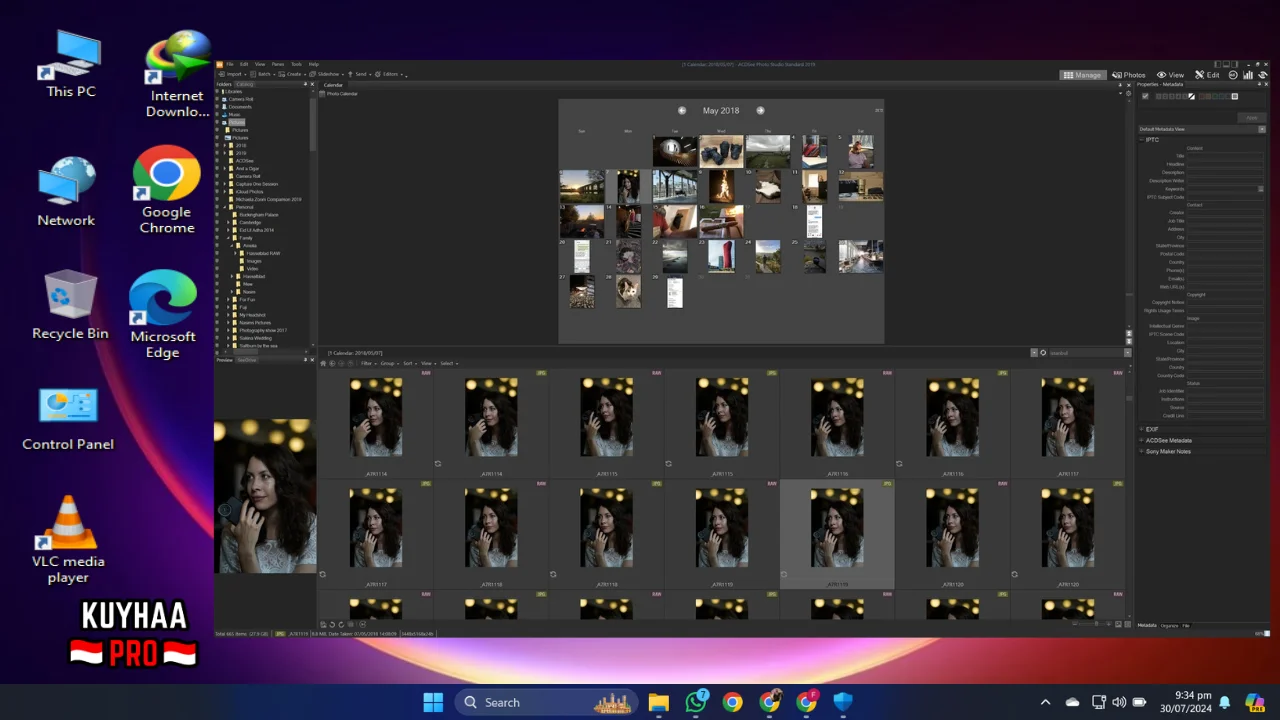The image size is (1280, 720).
Task: Switch to Photos mode
Action: pyautogui.click(x=1129, y=75)
